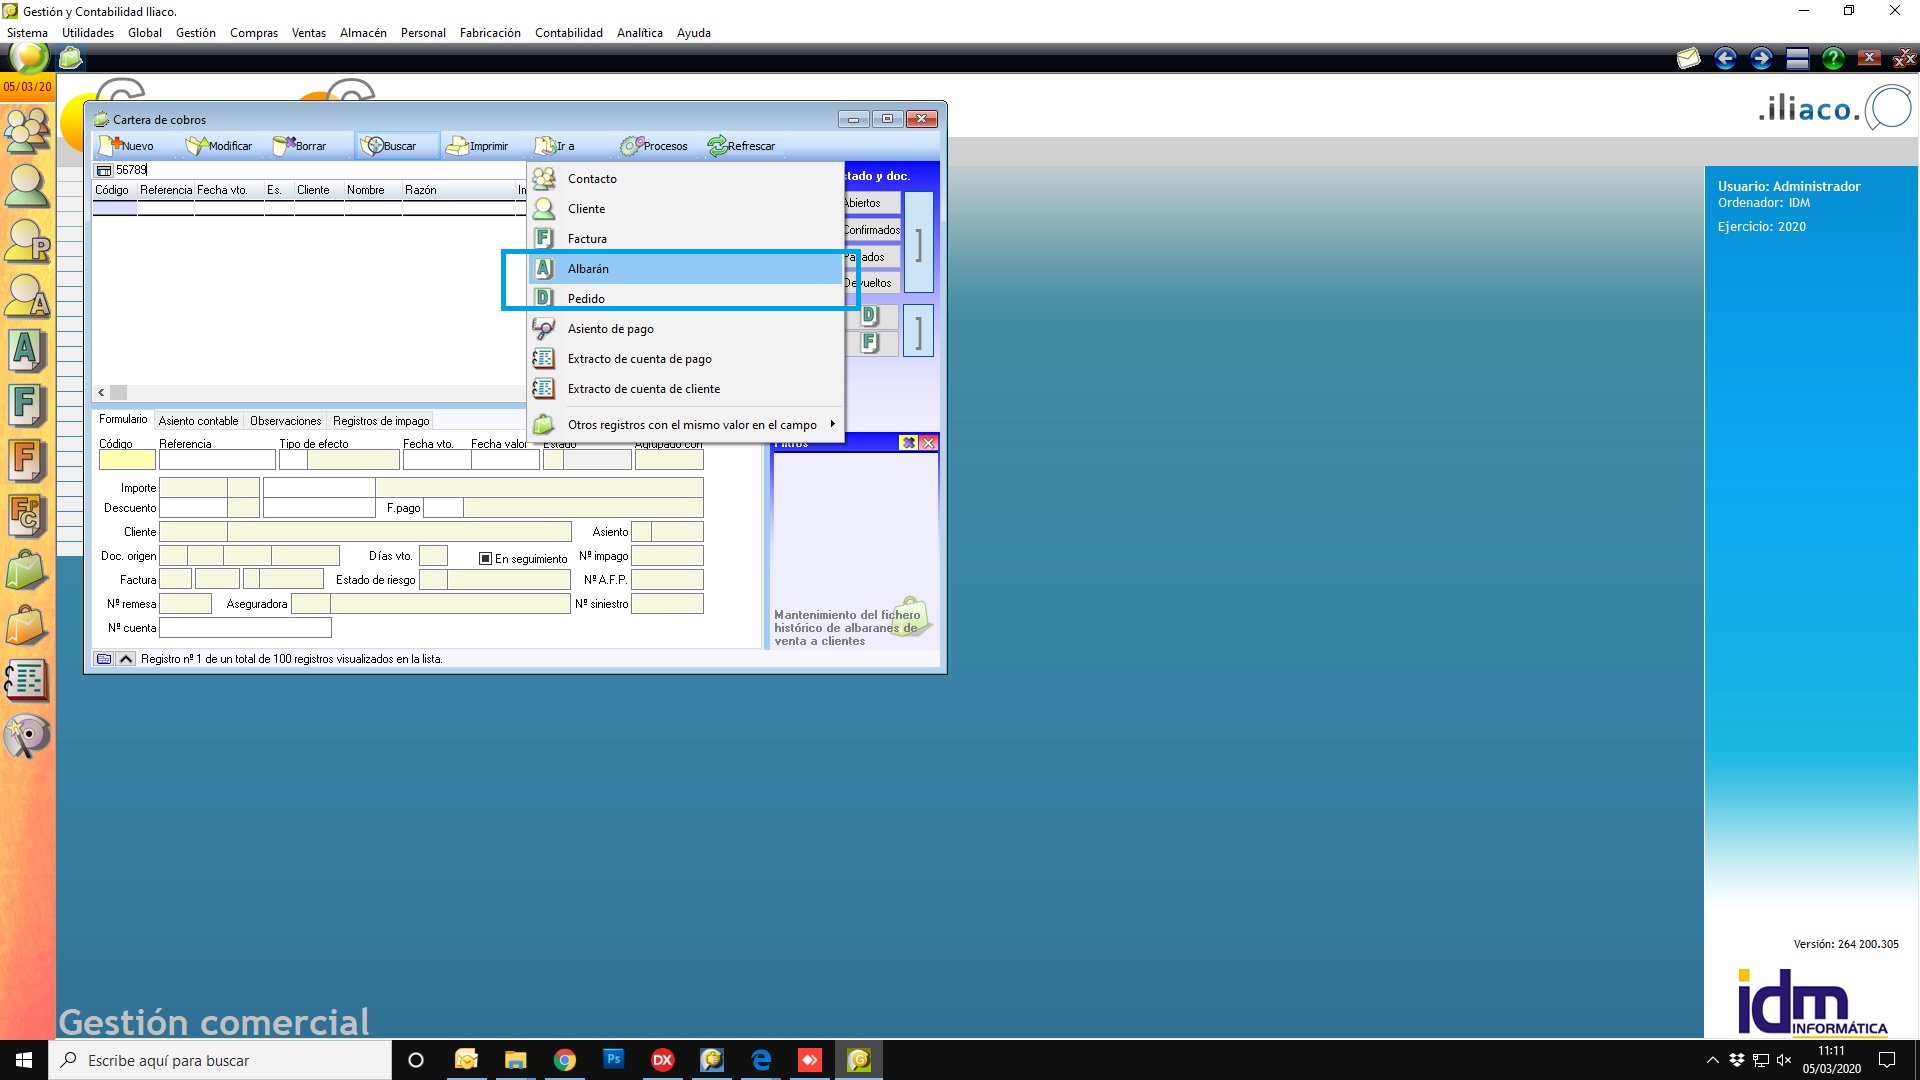Click the red X window icon in top bar

click(1869, 58)
